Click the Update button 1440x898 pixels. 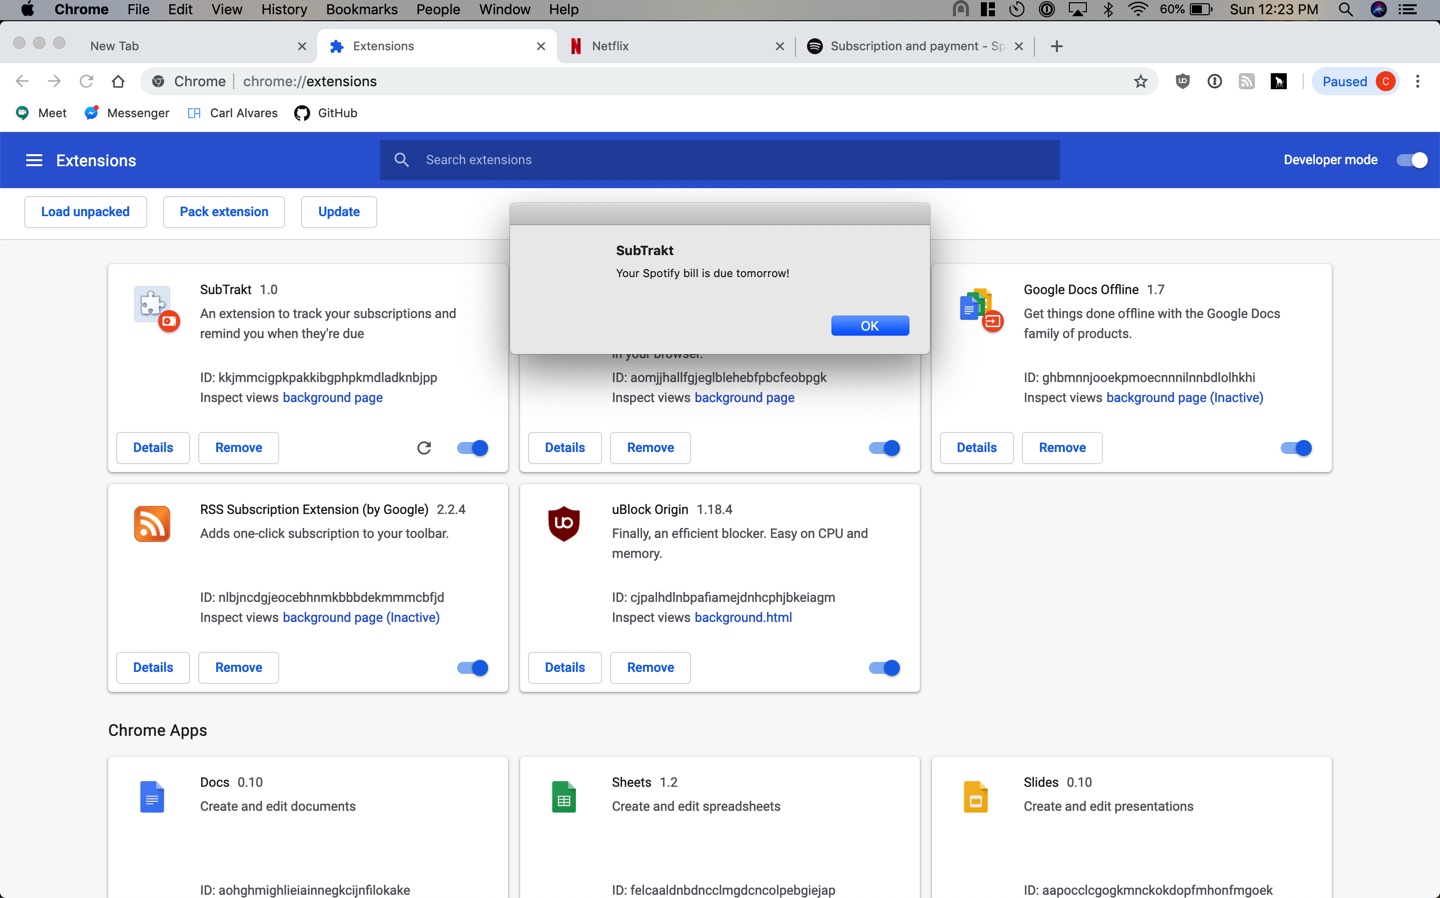339,212
